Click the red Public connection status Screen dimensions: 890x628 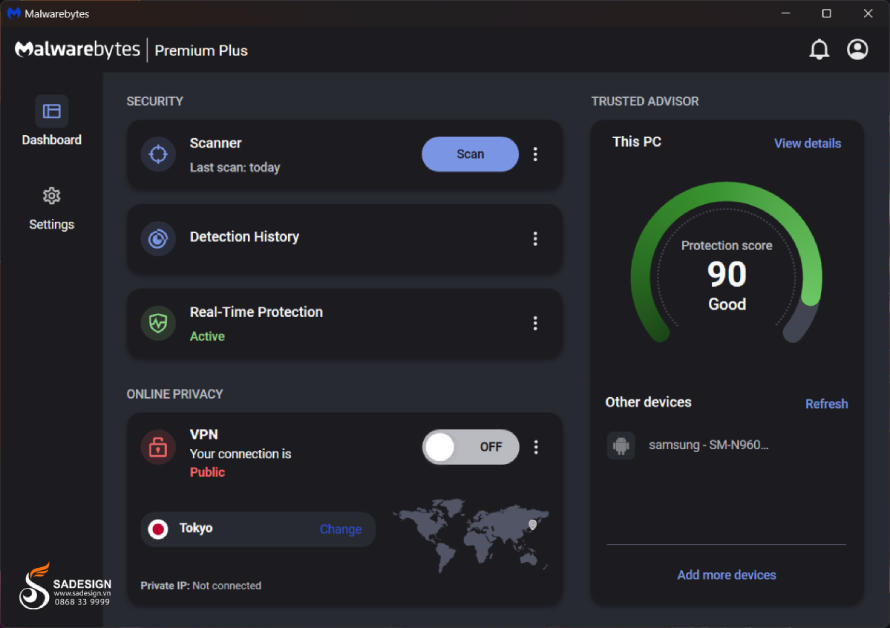click(x=207, y=472)
